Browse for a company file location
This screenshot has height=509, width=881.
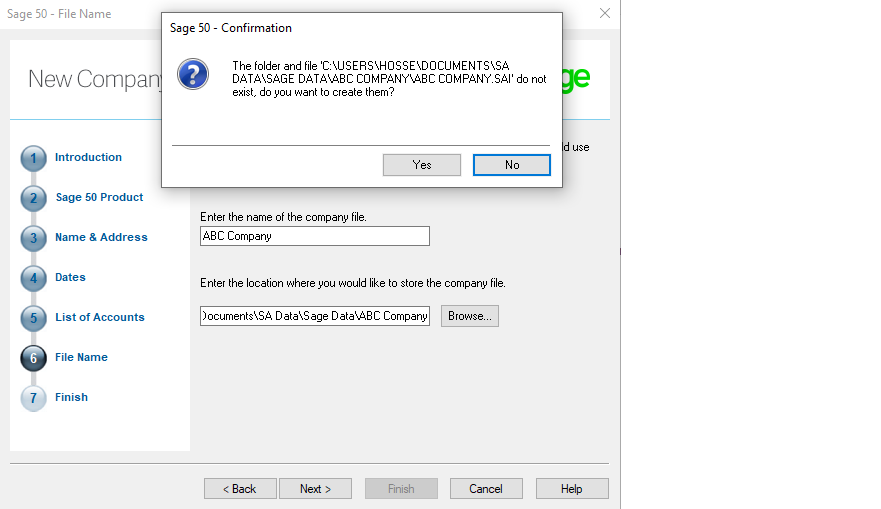click(470, 316)
